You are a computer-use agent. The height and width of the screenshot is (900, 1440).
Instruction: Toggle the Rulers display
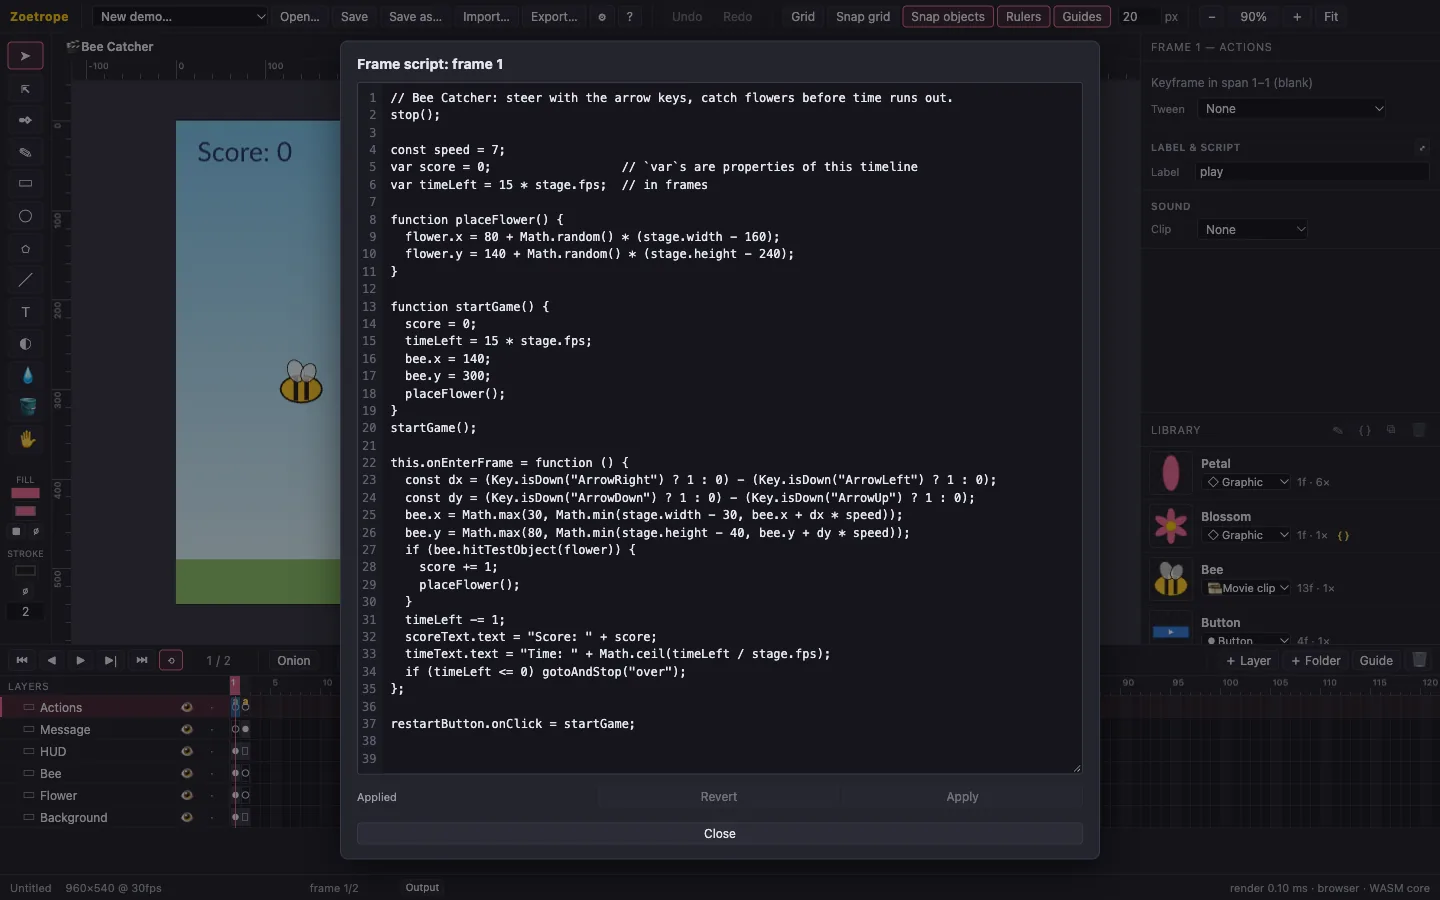coord(1023,17)
